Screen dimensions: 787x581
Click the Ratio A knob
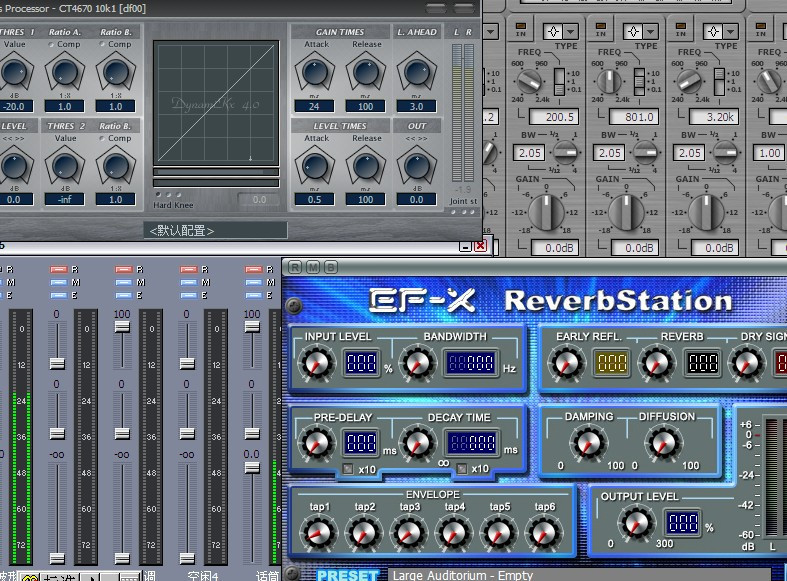click(x=65, y=72)
